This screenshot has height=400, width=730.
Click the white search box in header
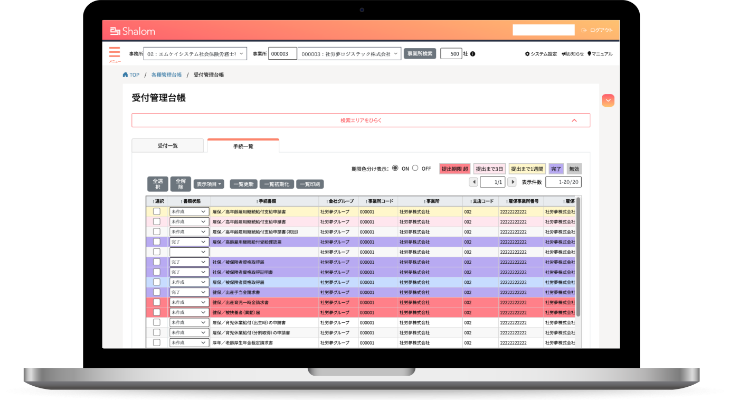coord(543,30)
